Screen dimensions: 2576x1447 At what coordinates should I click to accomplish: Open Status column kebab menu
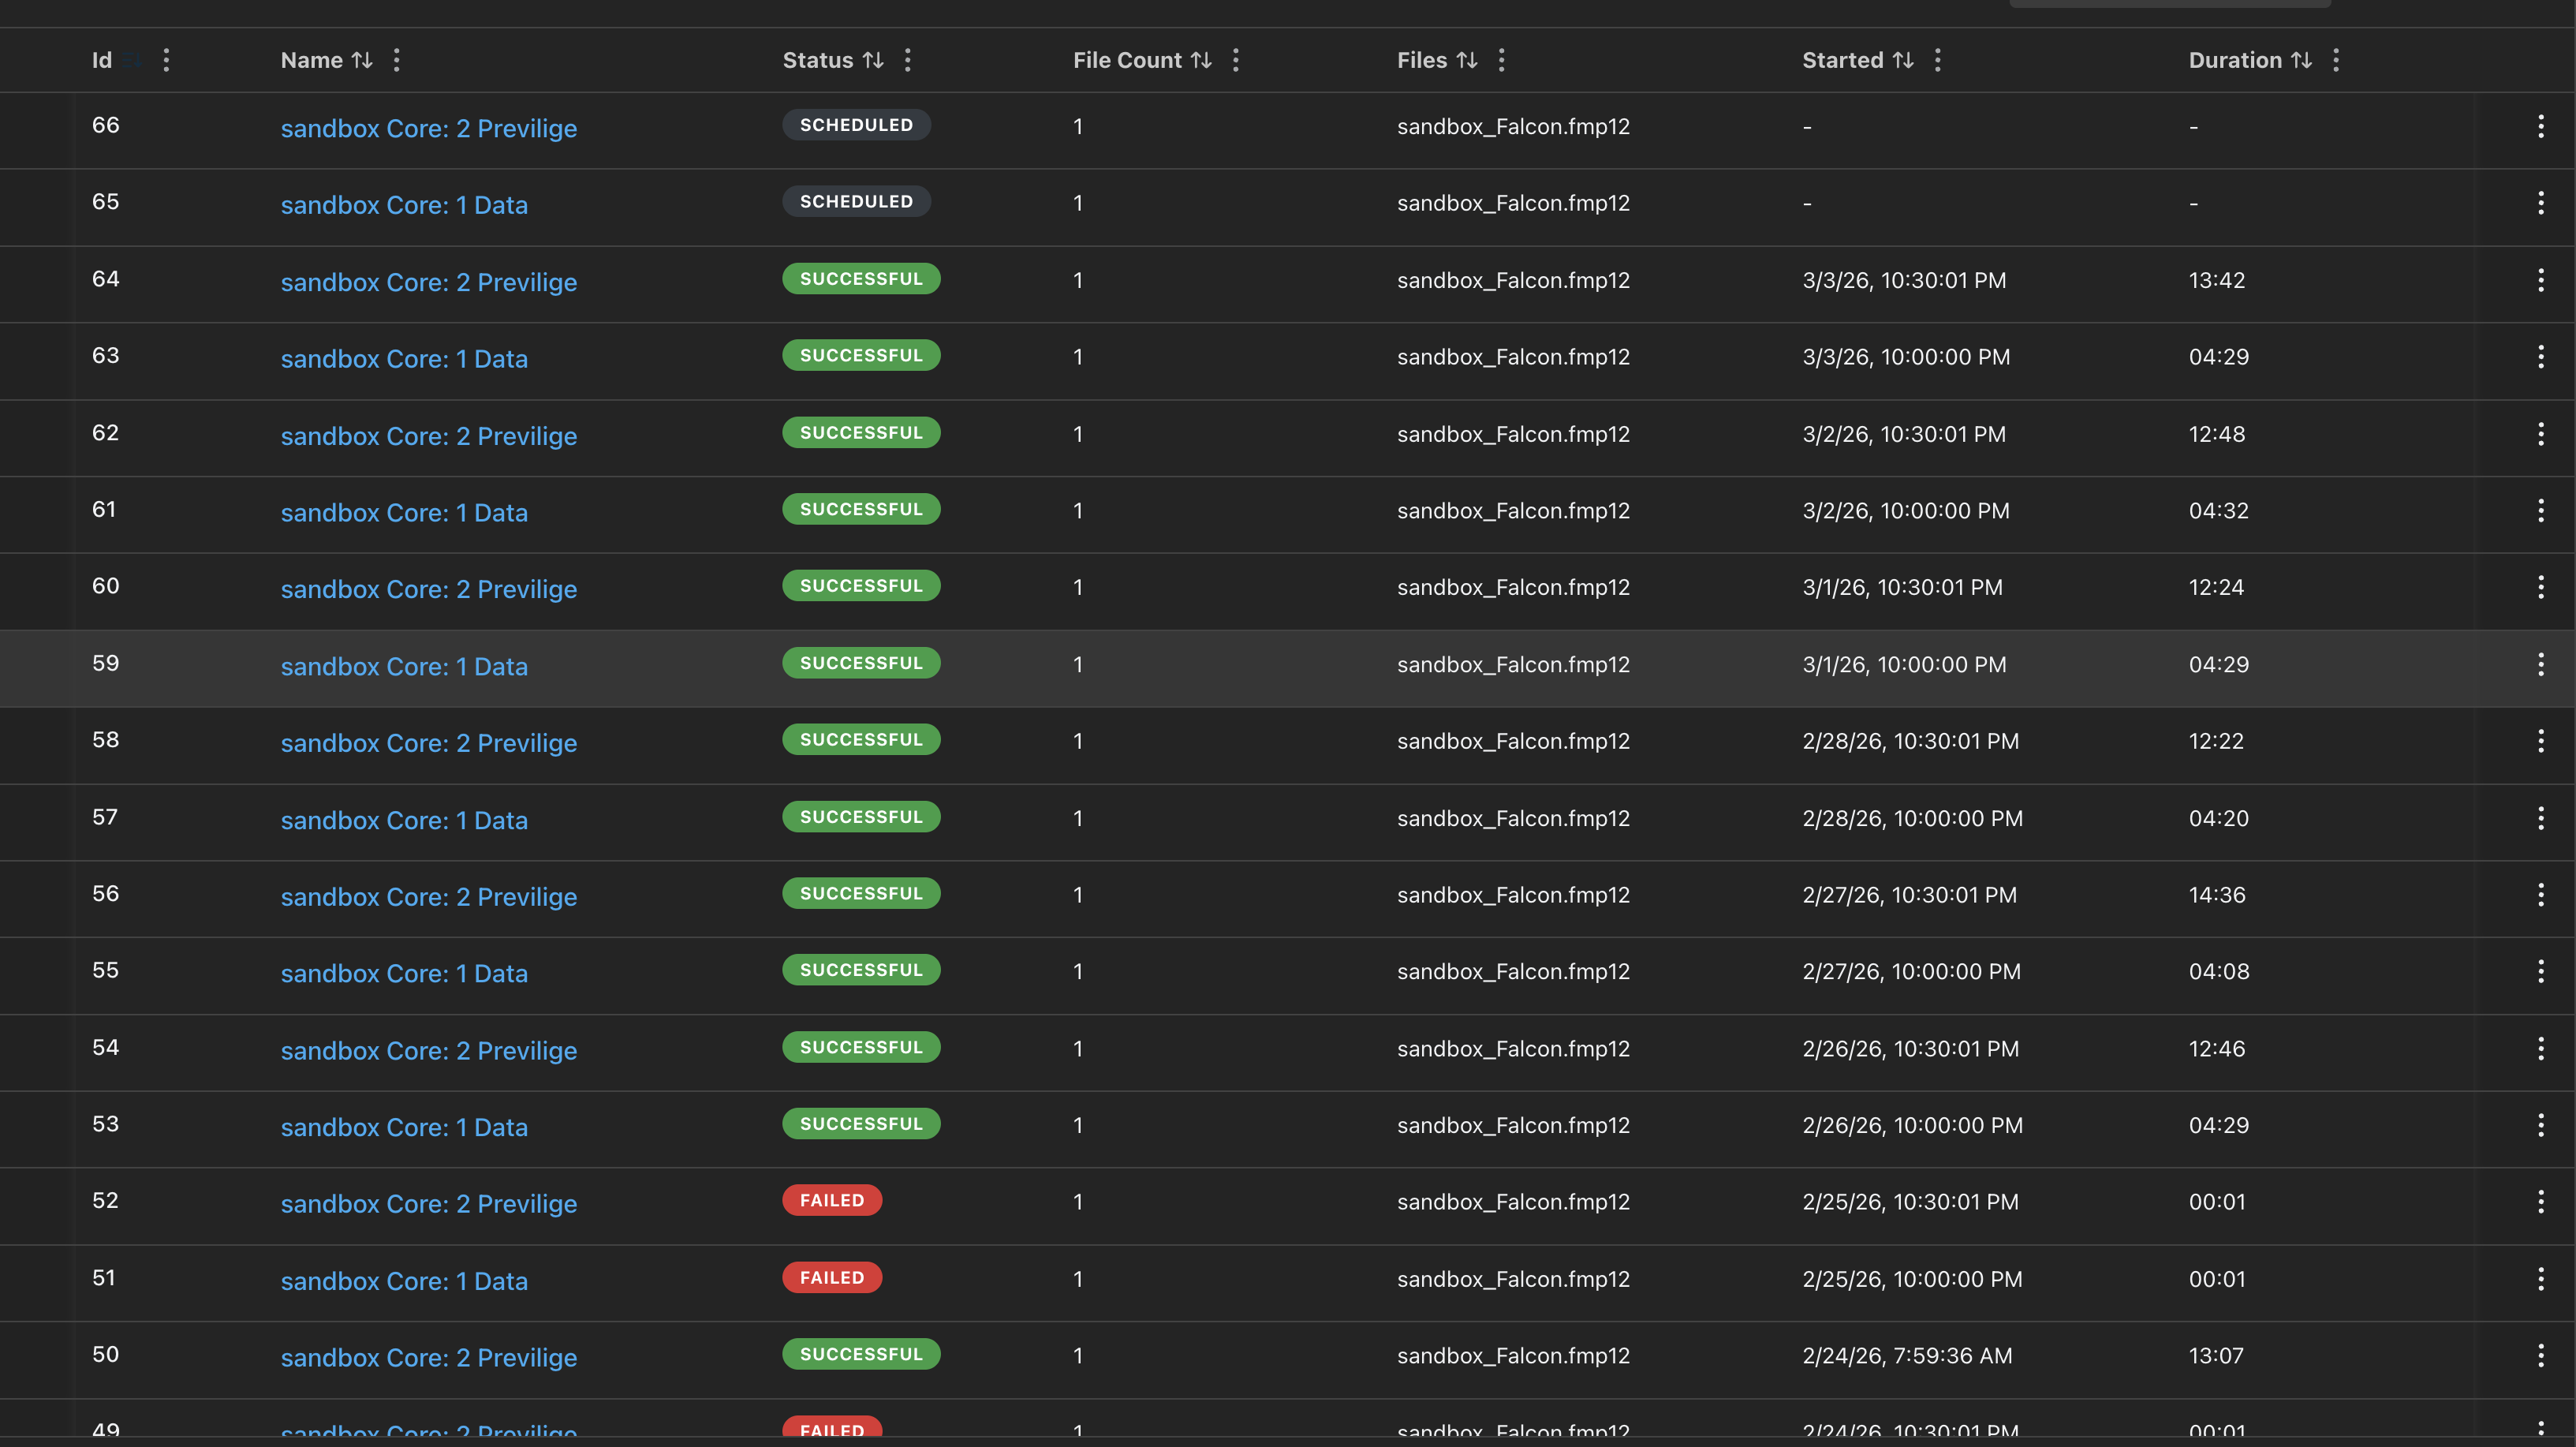coord(908,60)
